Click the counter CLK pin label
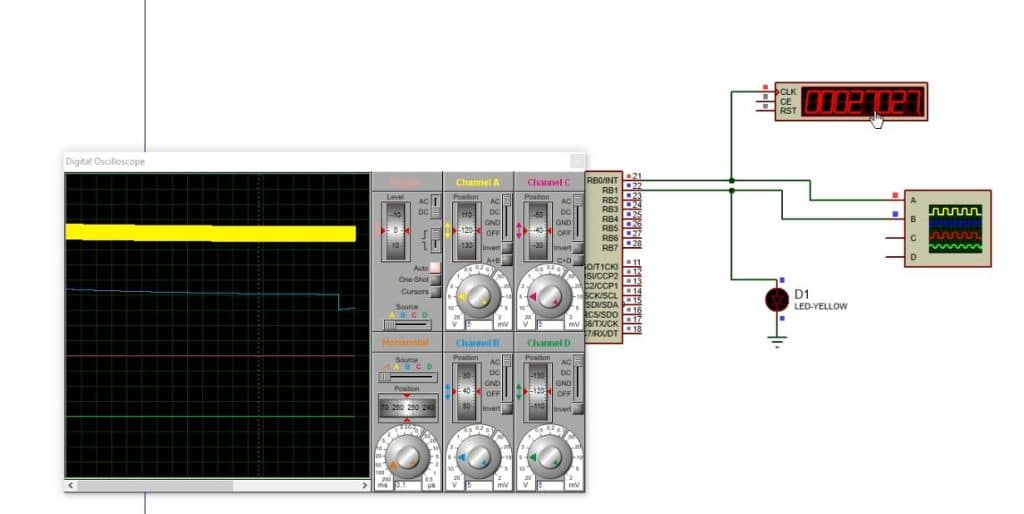Image resolution: width=1024 pixels, height=514 pixels. [788, 92]
